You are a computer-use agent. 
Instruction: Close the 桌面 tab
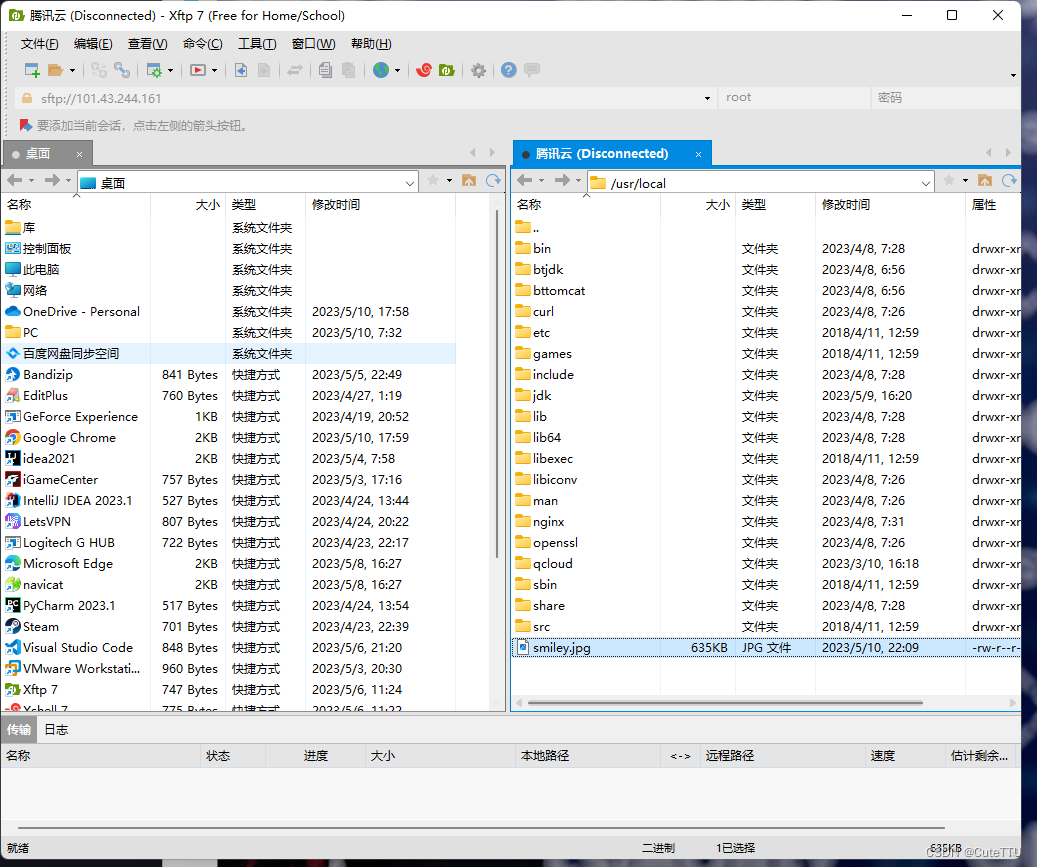79,154
